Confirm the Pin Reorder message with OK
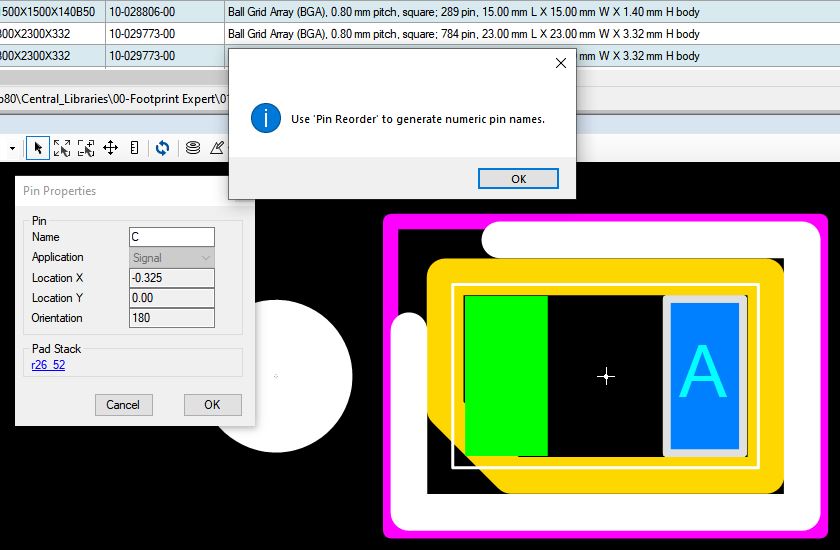The width and height of the screenshot is (840, 550). pos(518,179)
